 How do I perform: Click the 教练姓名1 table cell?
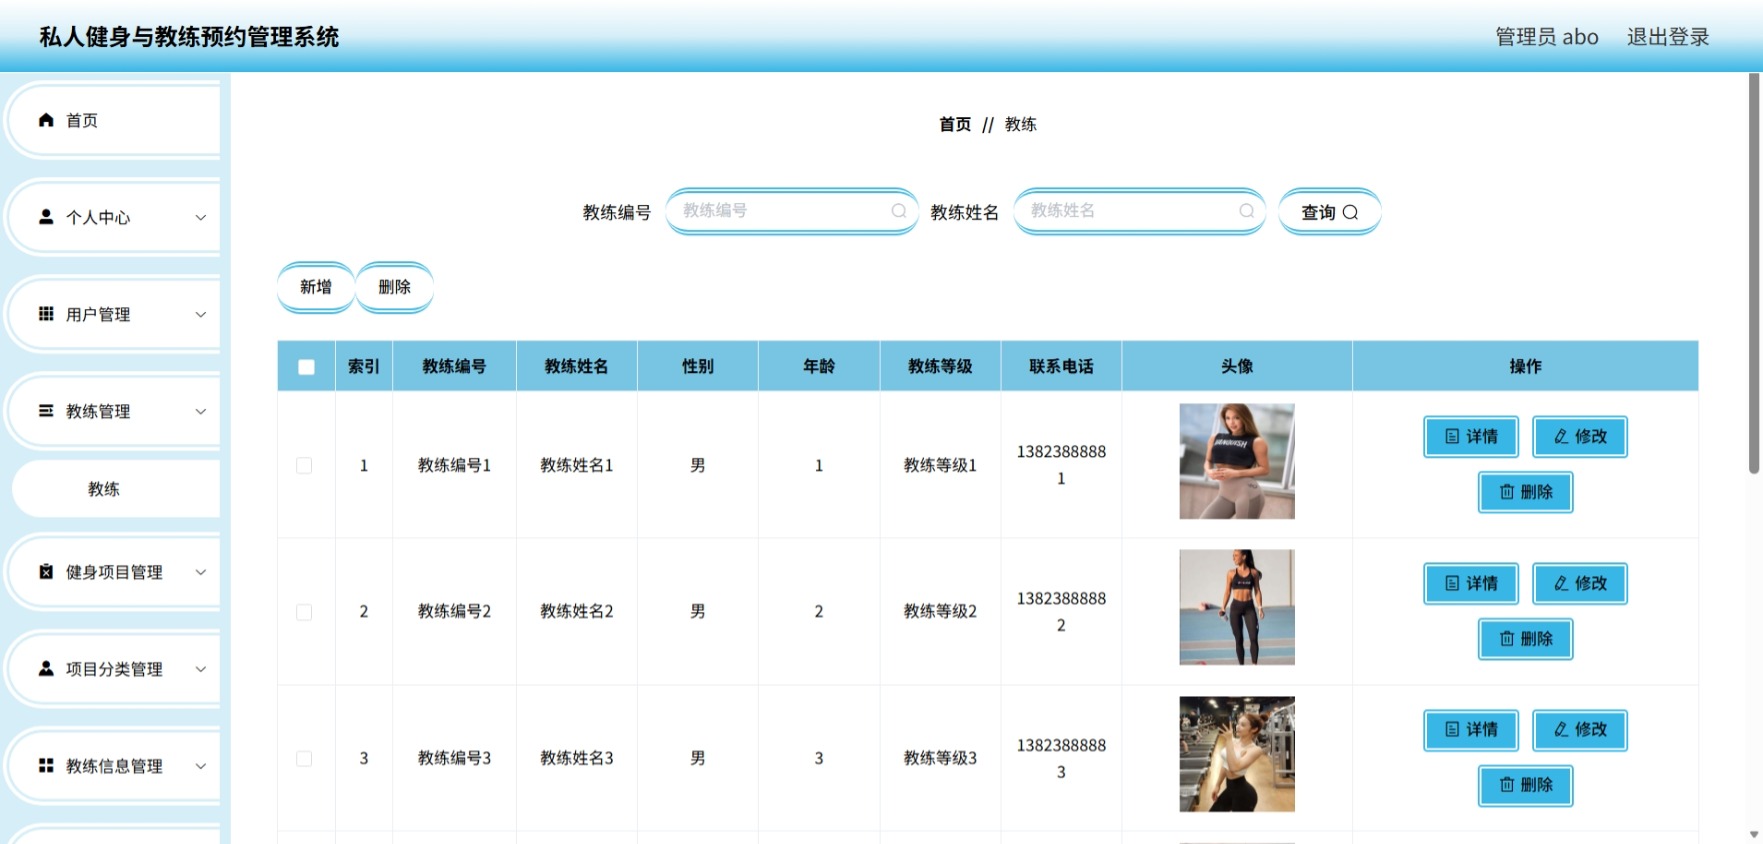point(576,465)
